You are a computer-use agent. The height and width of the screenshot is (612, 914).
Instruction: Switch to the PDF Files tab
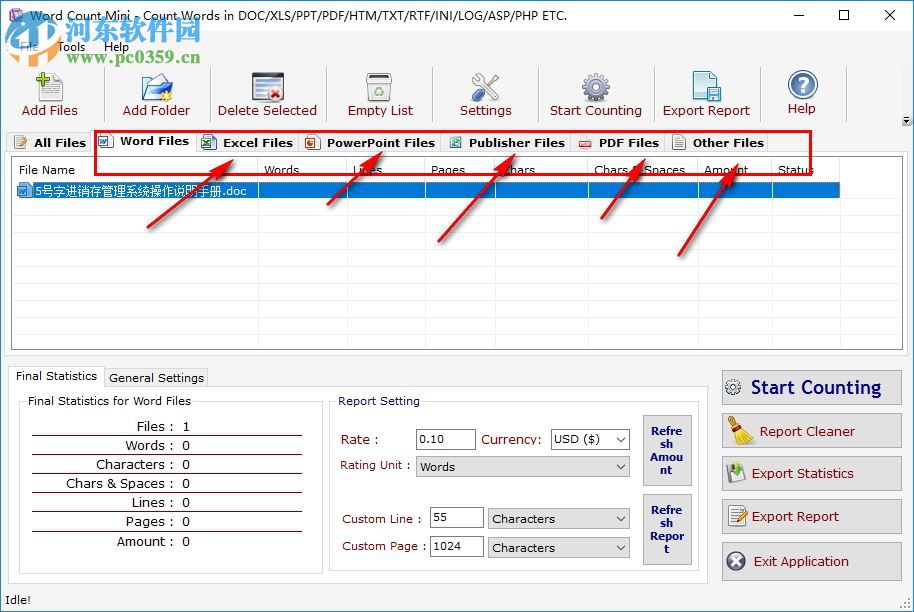click(618, 142)
